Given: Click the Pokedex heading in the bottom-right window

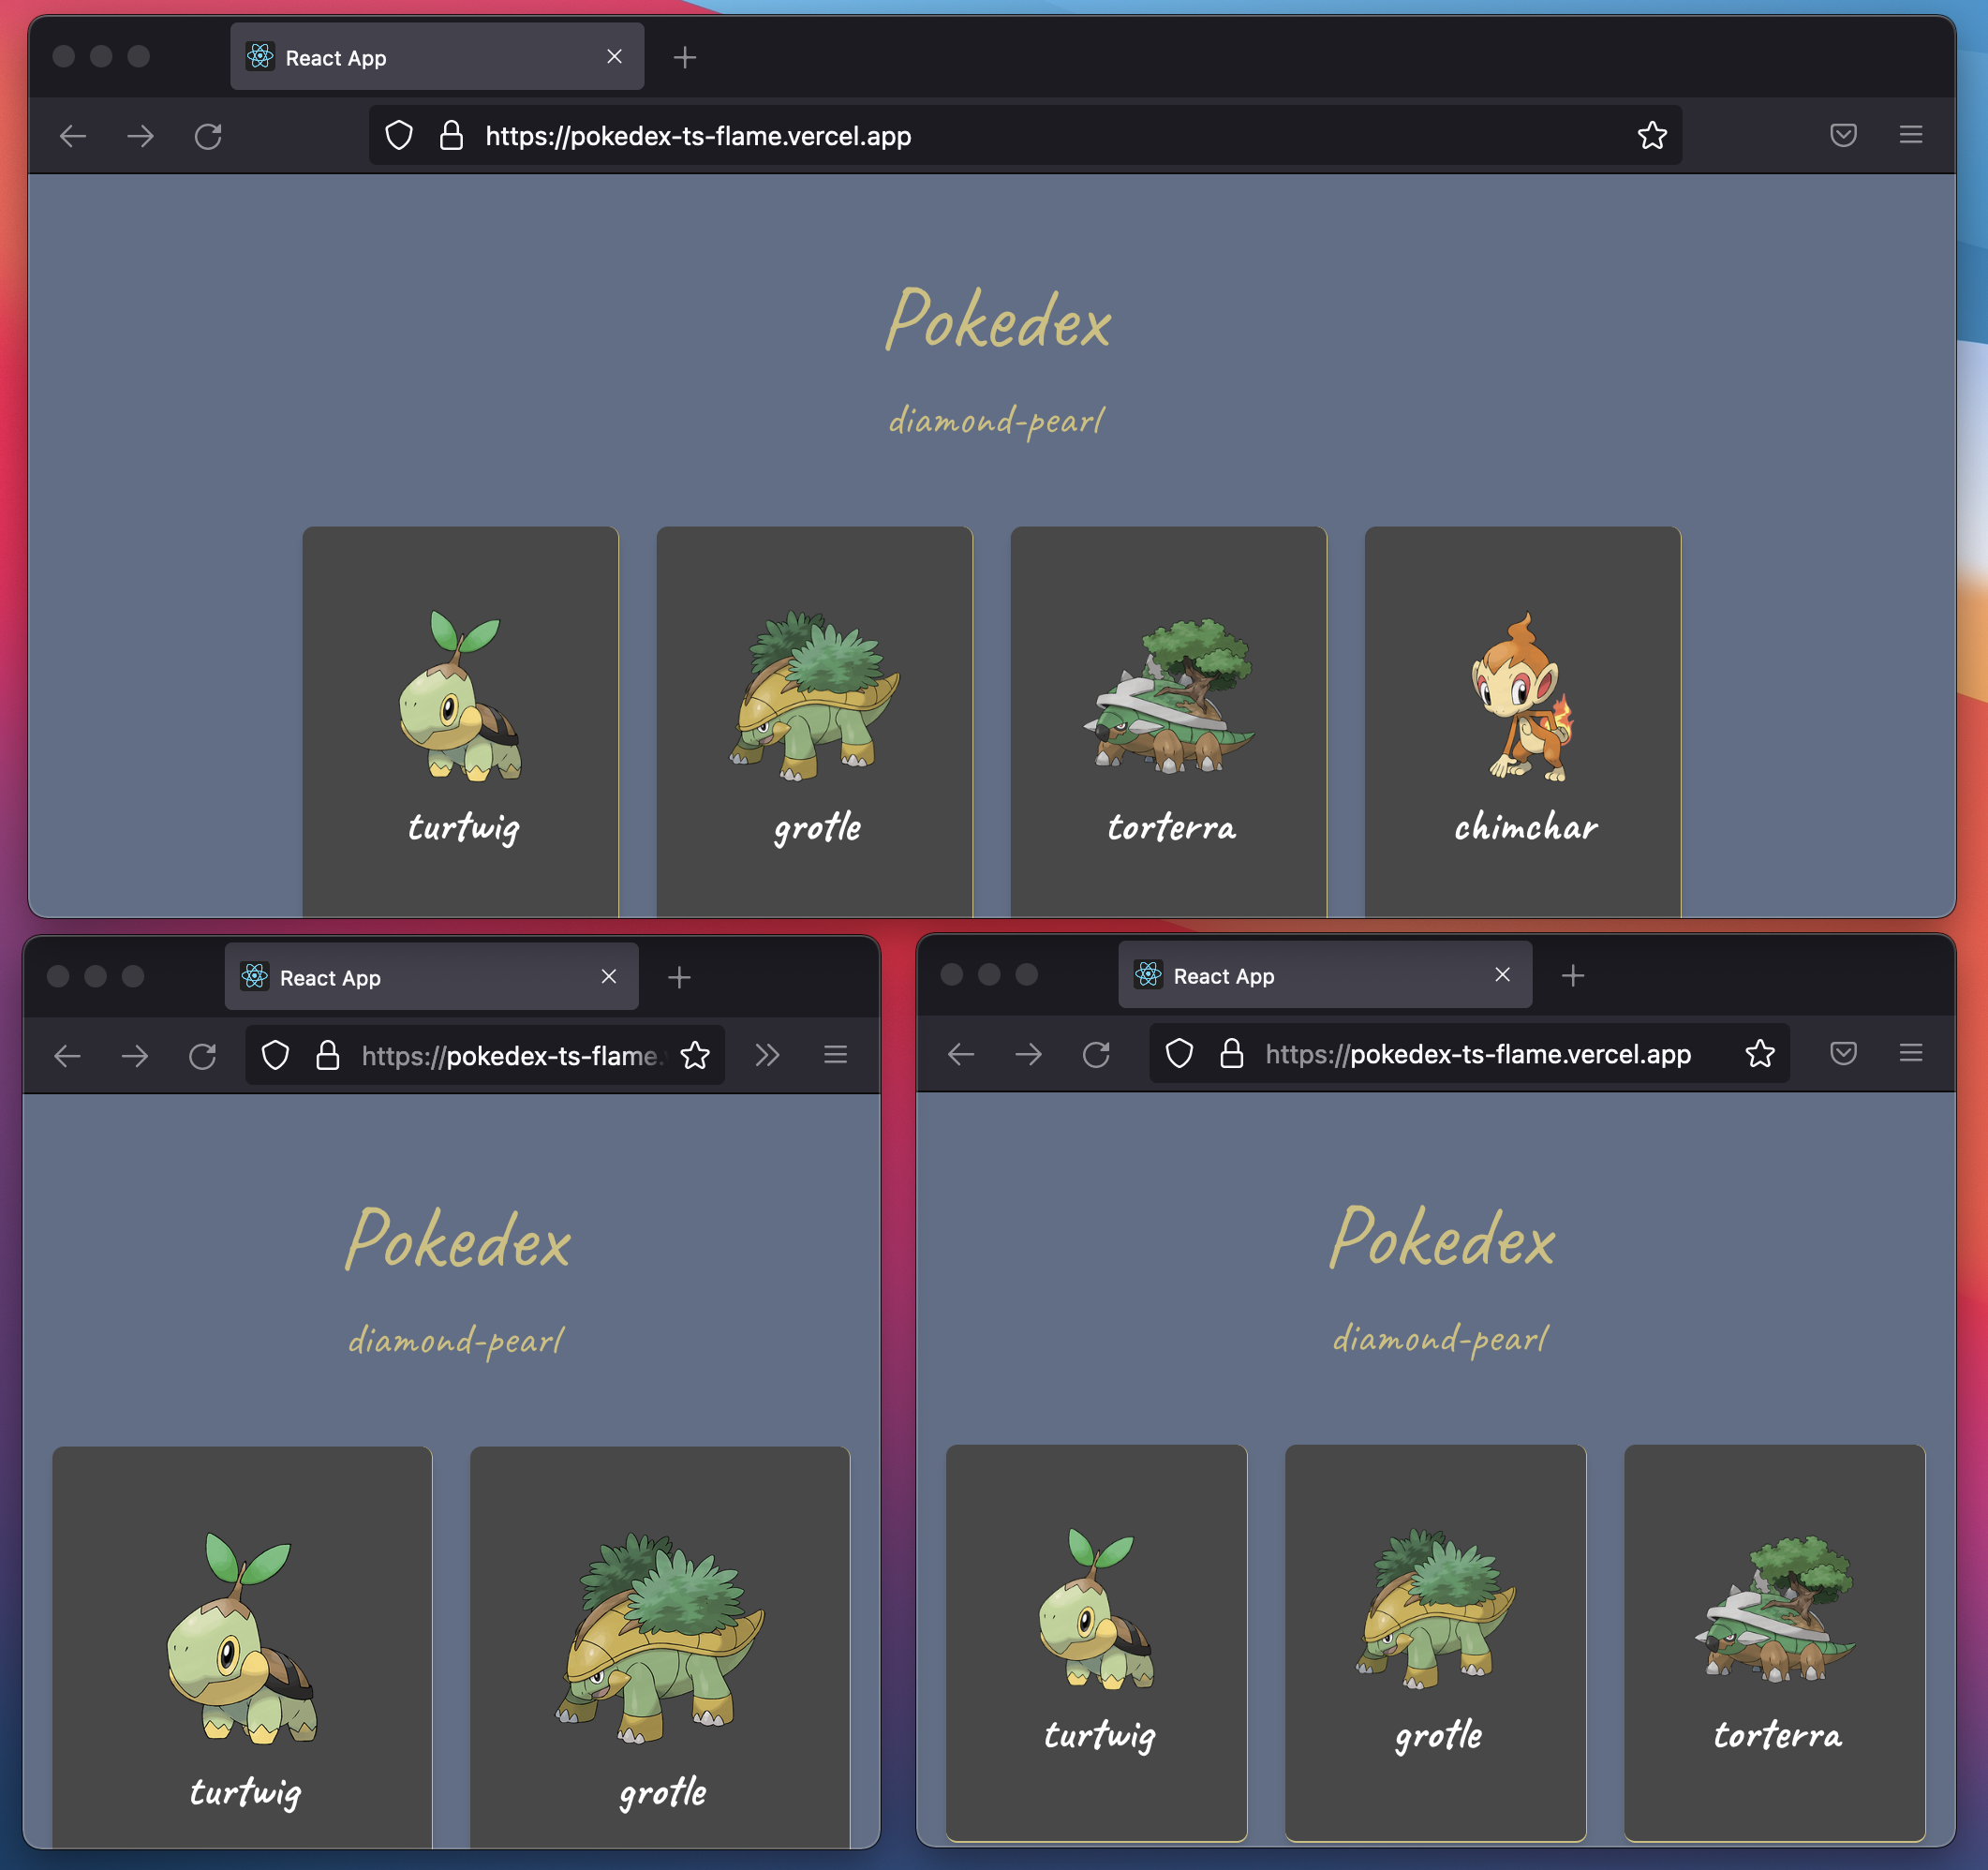Looking at the screenshot, I should 1441,1238.
